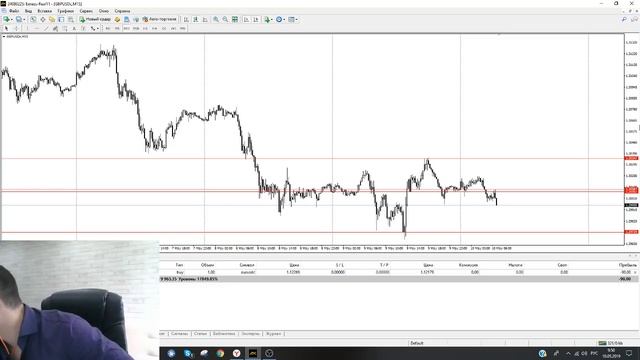Open Yandex browser from the taskbar
Screen dimensions: 640x360
[x=237, y=353]
